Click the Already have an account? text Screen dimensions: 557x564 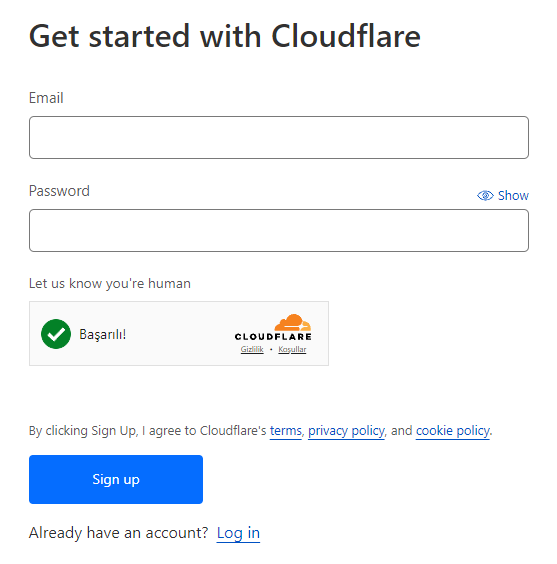119,533
